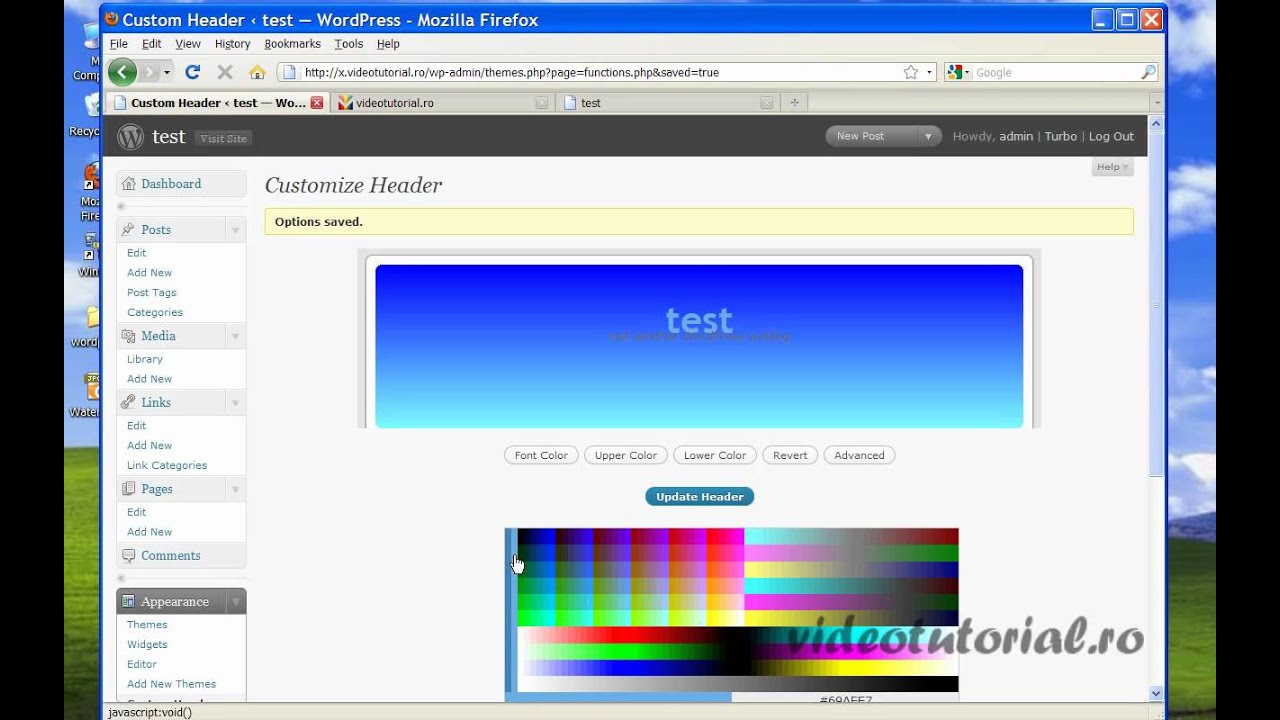Image resolution: width=1280 pixels, height=720 pixels.
Task: Open Add New Themes link
Action: coord(171,684)
